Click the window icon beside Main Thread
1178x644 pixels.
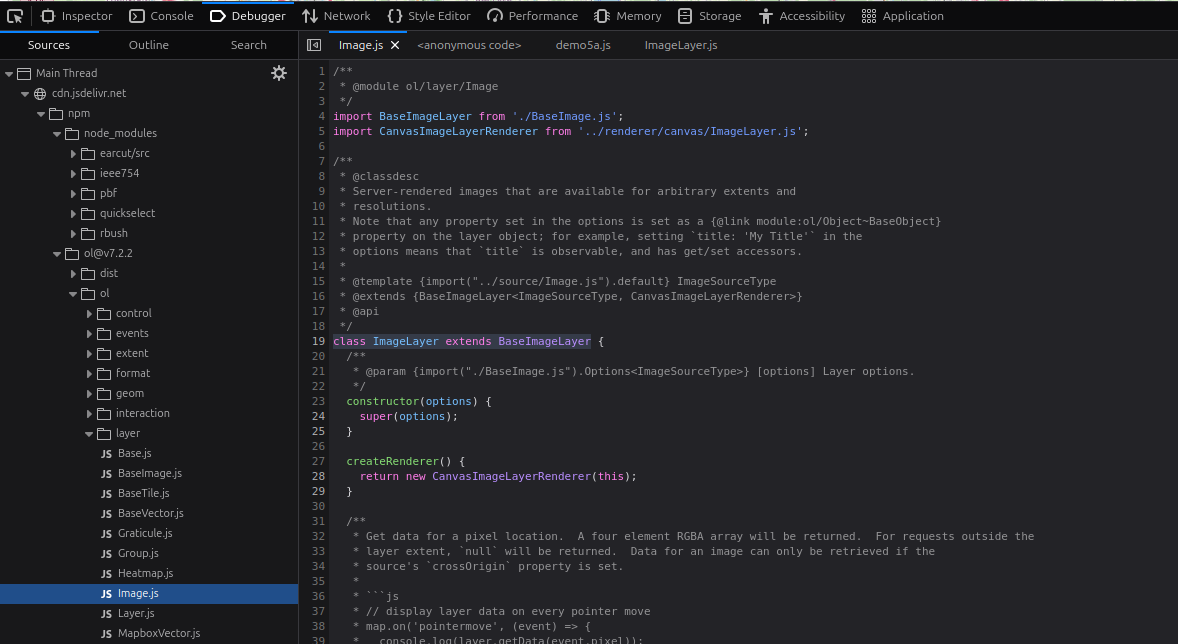(x=24, y=74)
